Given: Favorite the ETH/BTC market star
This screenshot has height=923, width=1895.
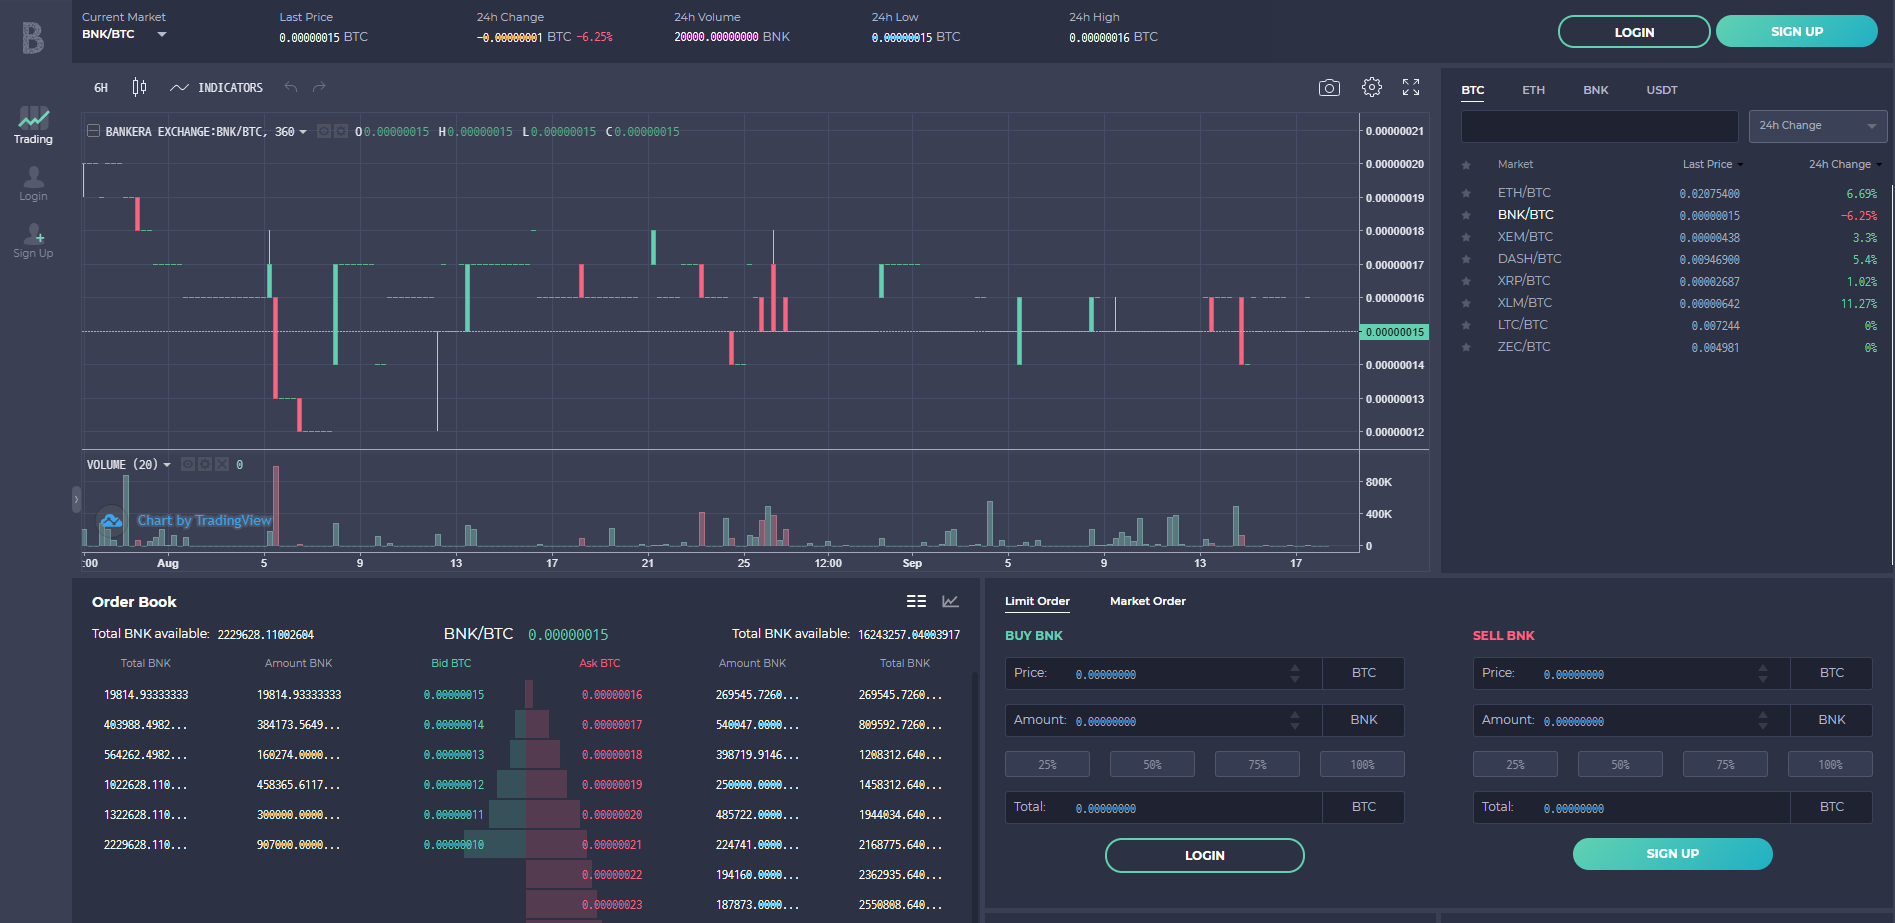Looking at the screenshot, I should [x=1466, y=193].
